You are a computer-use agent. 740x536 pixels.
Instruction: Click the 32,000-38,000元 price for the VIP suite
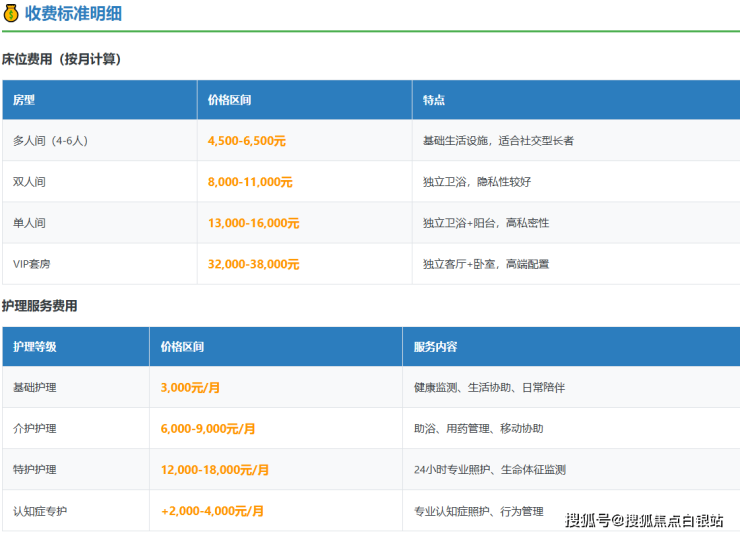point(253,264)
